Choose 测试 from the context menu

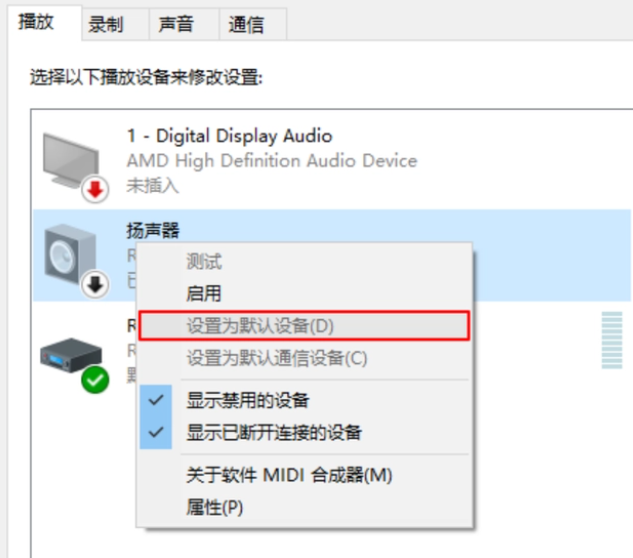pos(204,262)
